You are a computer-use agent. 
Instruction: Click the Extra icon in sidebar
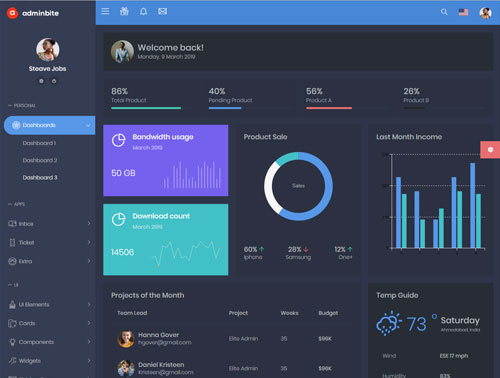12,261
